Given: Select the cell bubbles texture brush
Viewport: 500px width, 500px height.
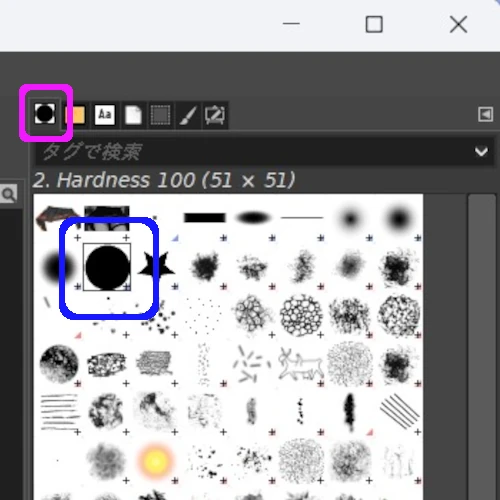Looking at the screenshot, I should click(x=301, y=315).
